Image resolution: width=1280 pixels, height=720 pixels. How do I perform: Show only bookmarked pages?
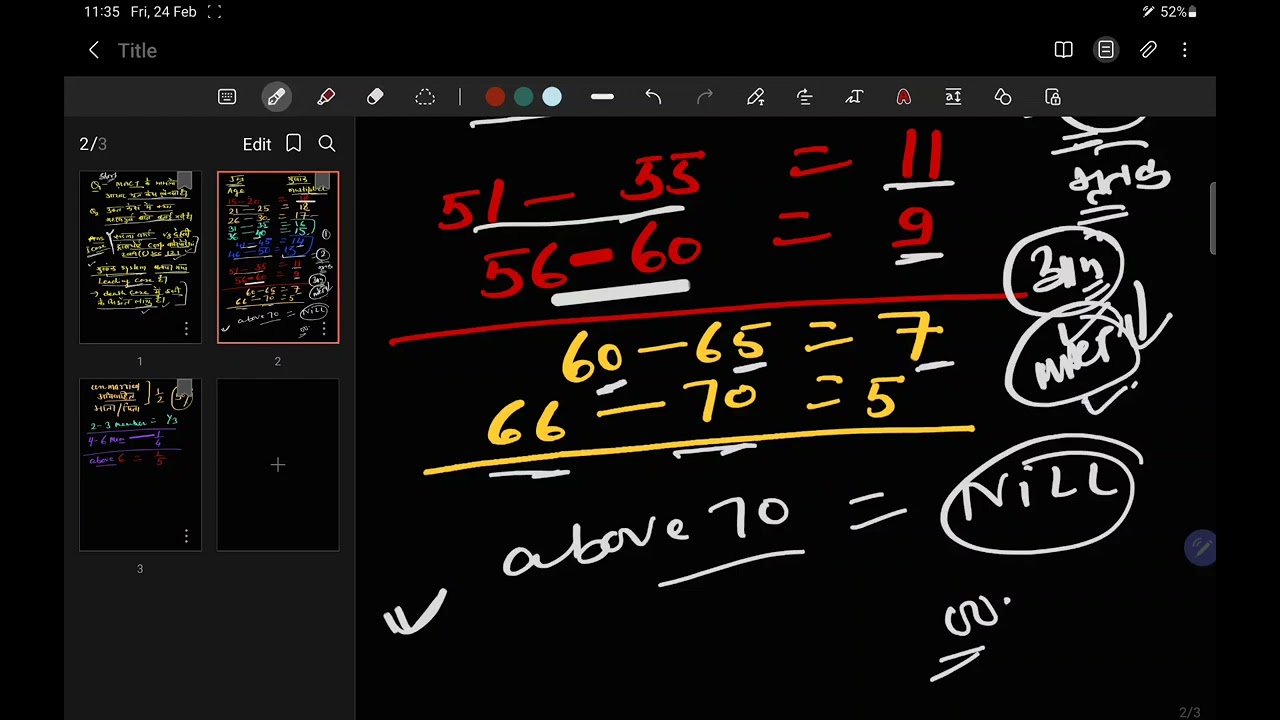(x=294, y=144)
